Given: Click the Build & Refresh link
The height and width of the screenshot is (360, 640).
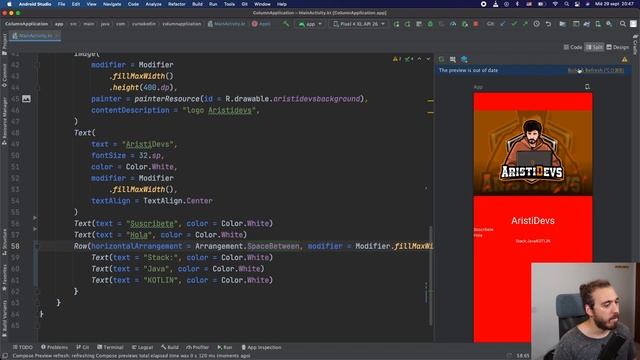Looking at the screenshot, I should [x=596, y=70].
